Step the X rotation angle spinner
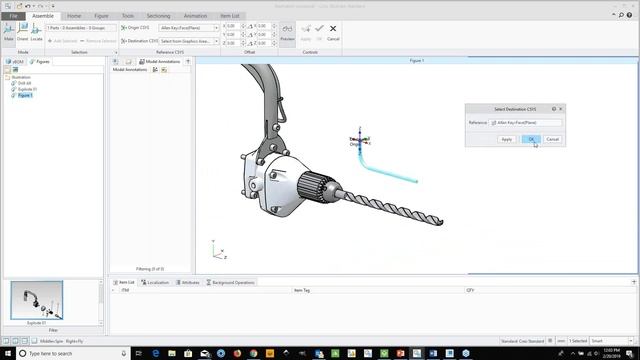 click(x=274, y=26)
